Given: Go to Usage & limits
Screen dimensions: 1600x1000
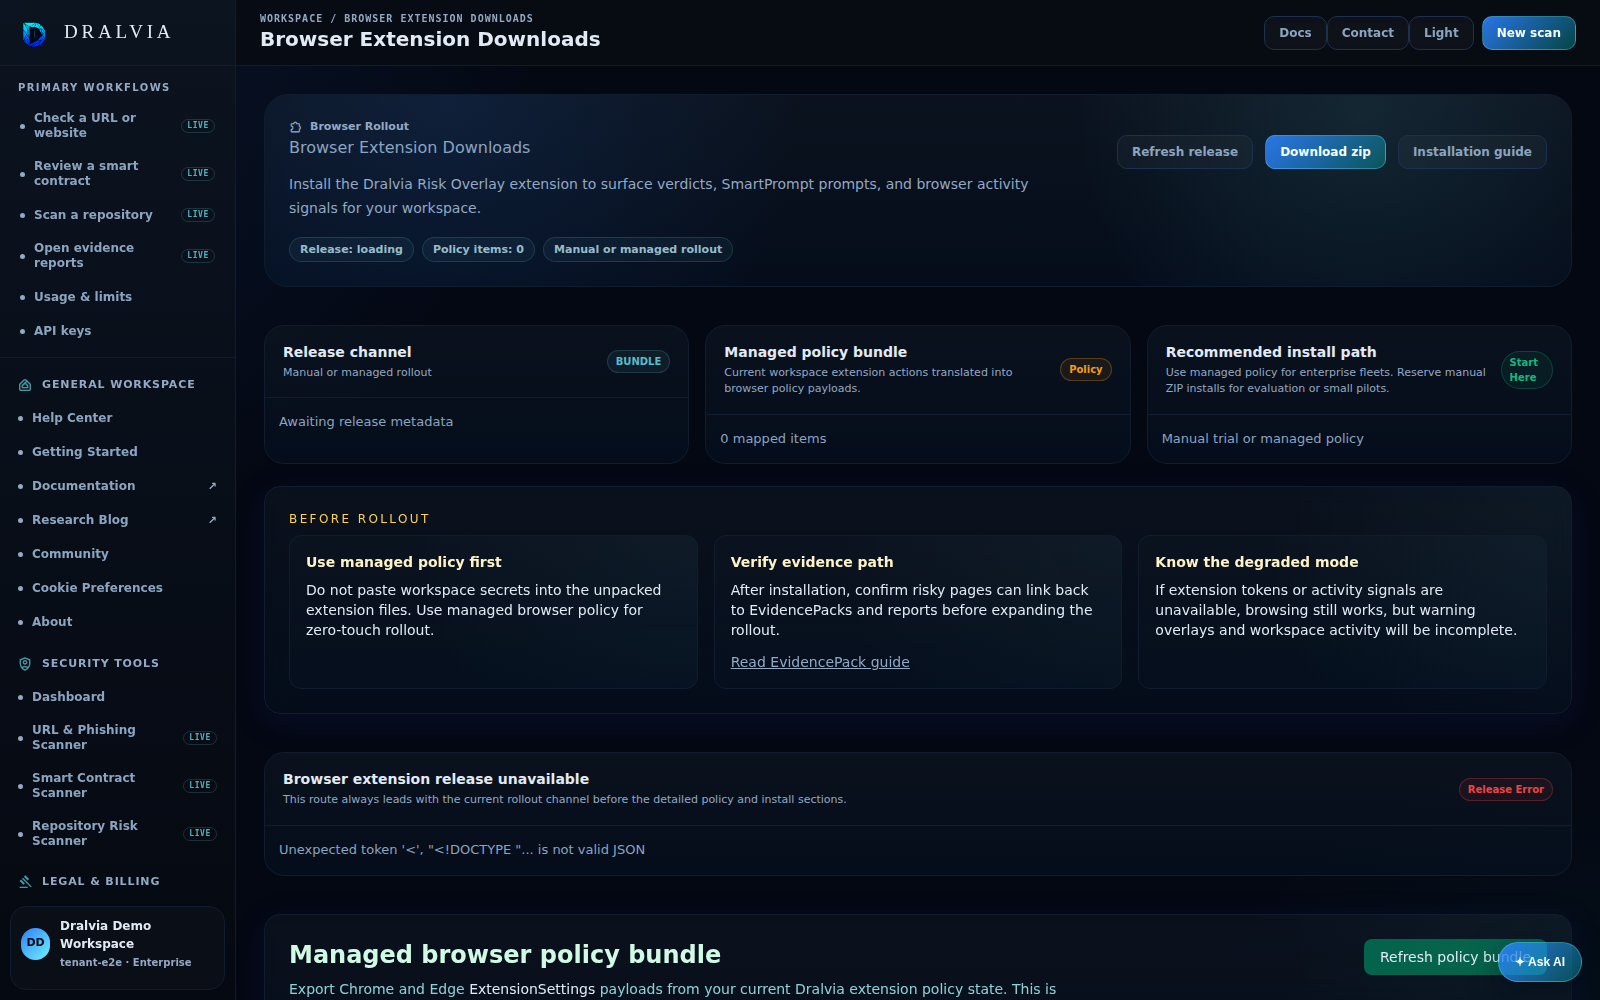Looking at the screenshot, I should [118, 297].
